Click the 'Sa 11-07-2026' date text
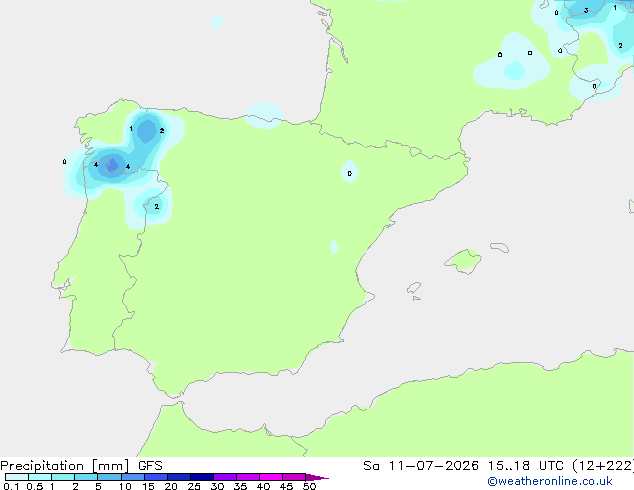The image size is (634, 490). [x=421, y=466]
